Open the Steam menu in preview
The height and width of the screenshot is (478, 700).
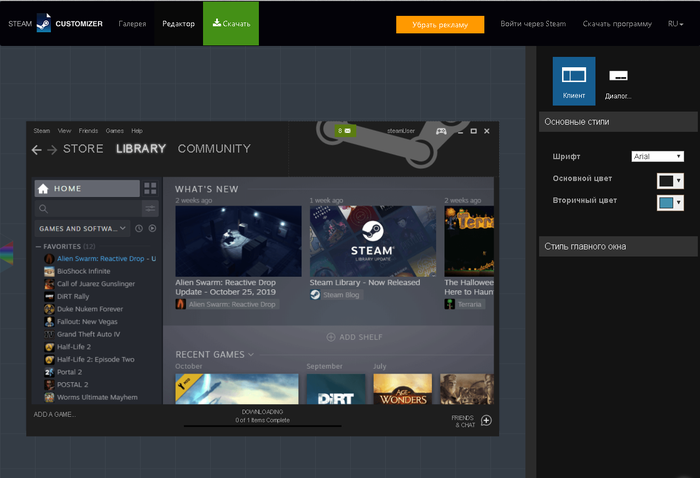(42, 131)
